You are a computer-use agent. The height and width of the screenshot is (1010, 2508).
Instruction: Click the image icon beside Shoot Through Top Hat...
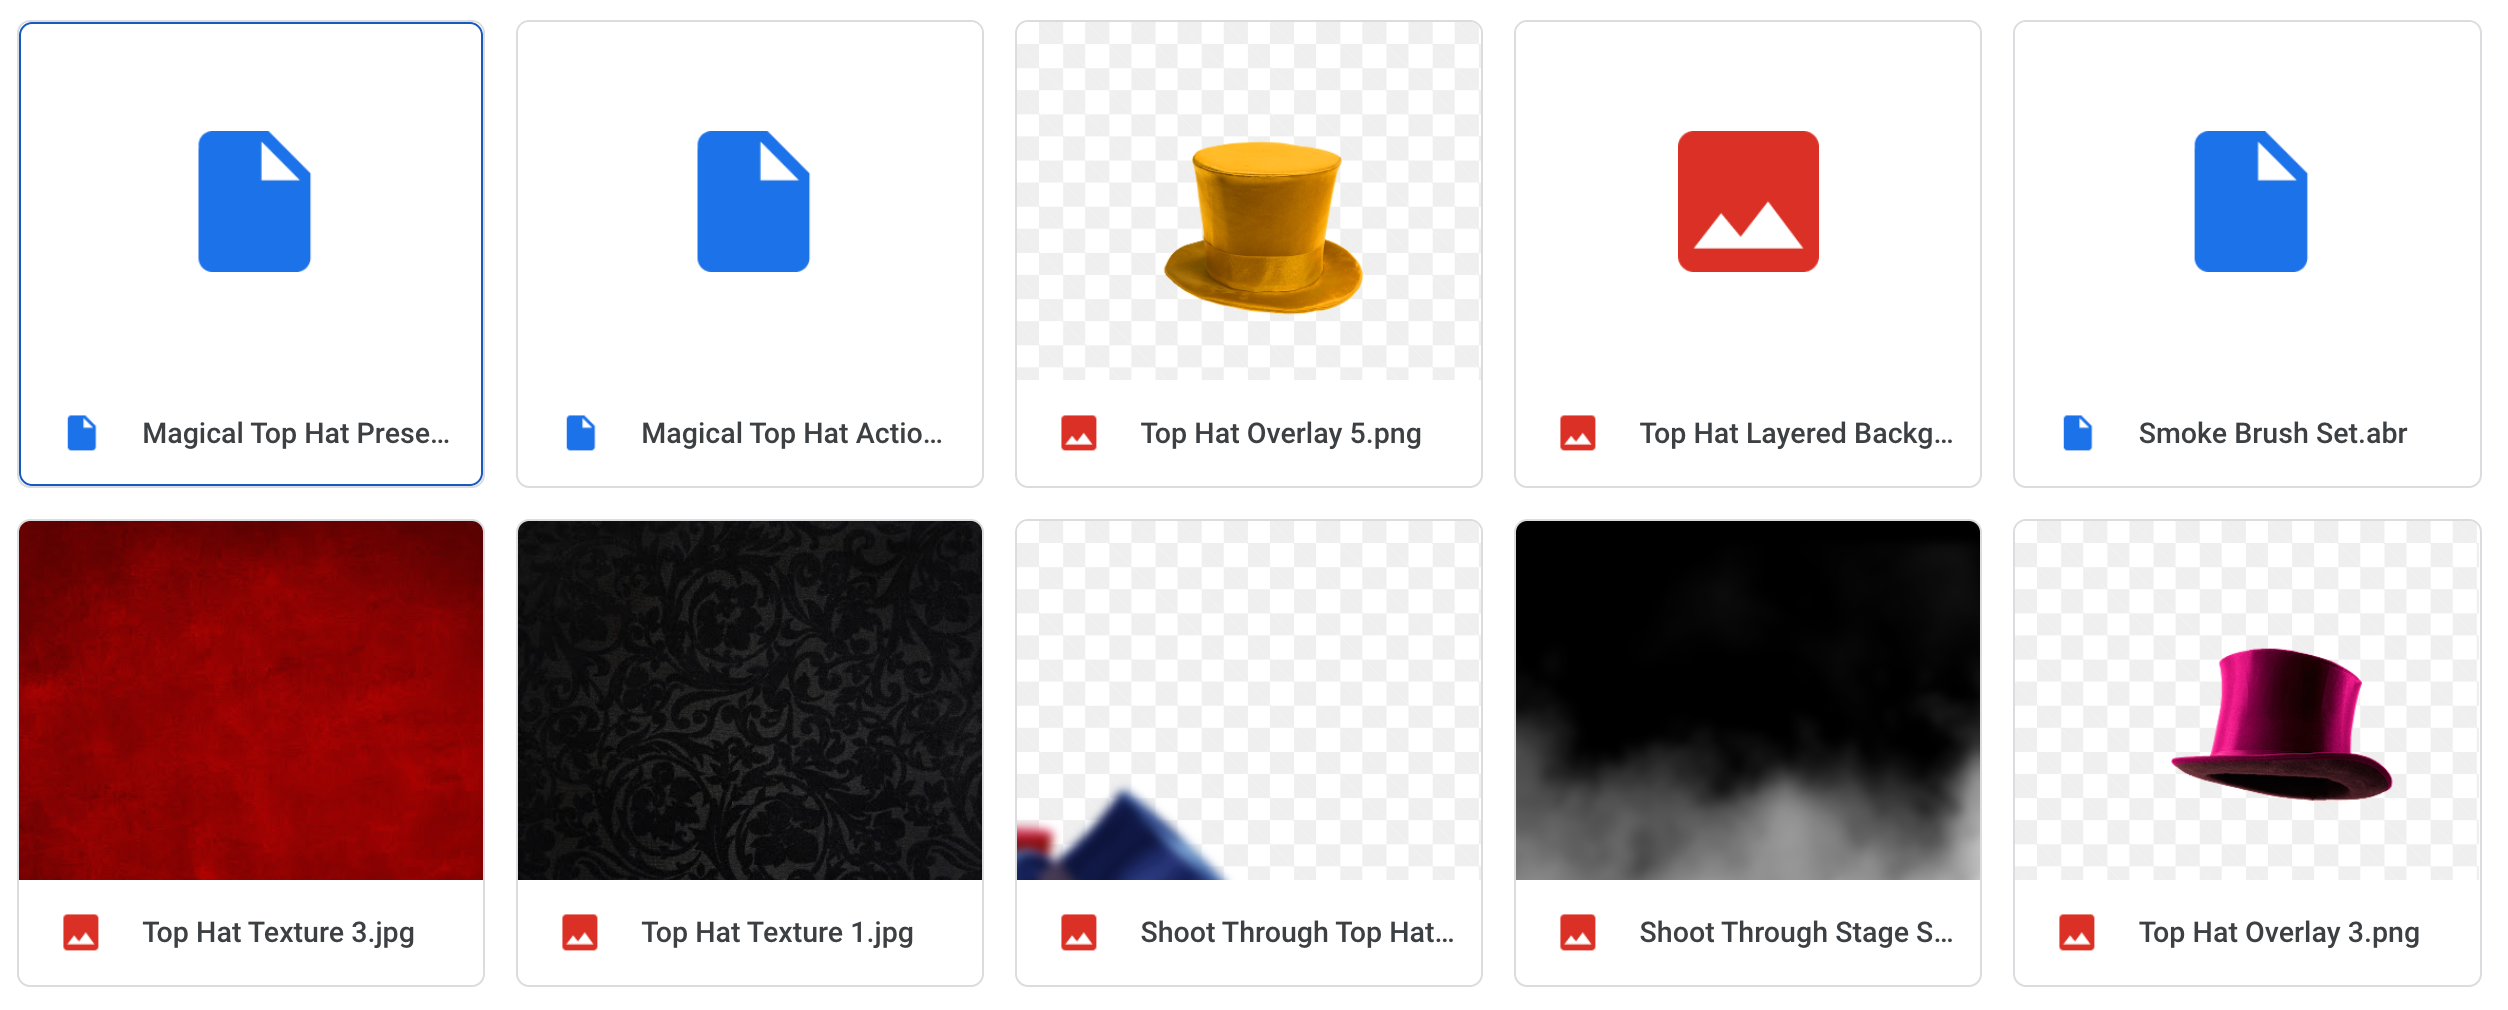tap(1079, 932)
